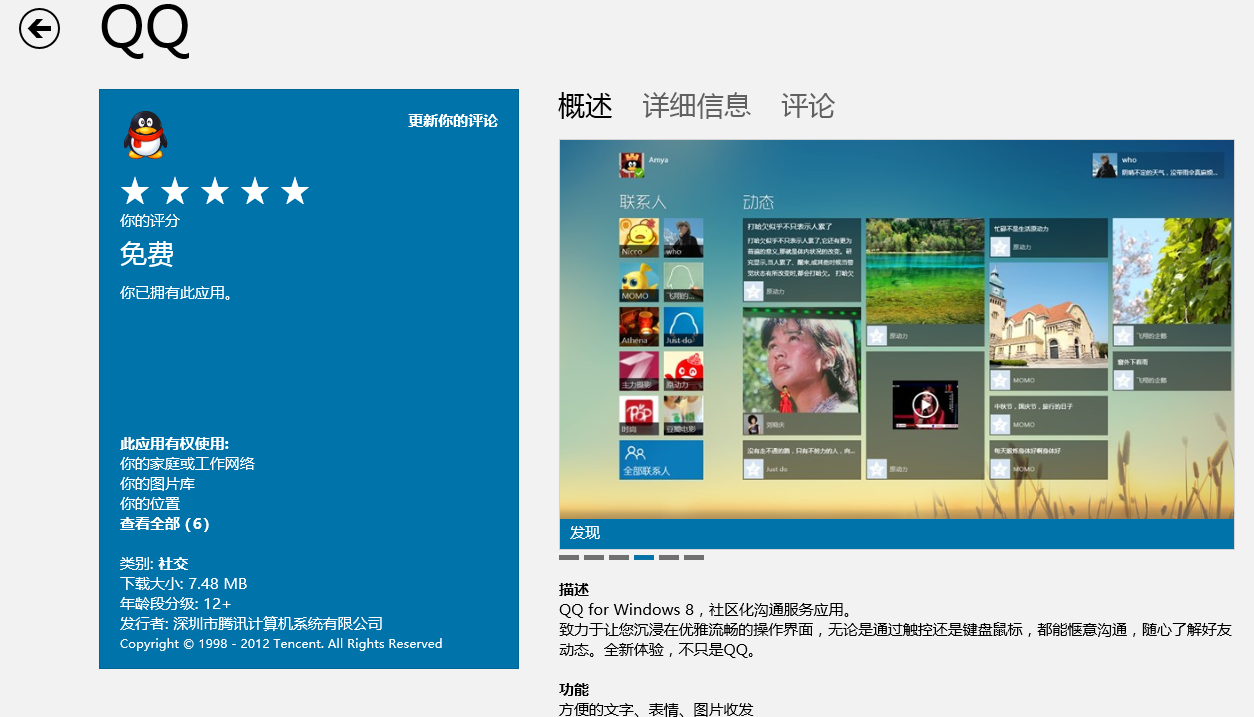Open the QQ app screenshot preview

[897, 329]
